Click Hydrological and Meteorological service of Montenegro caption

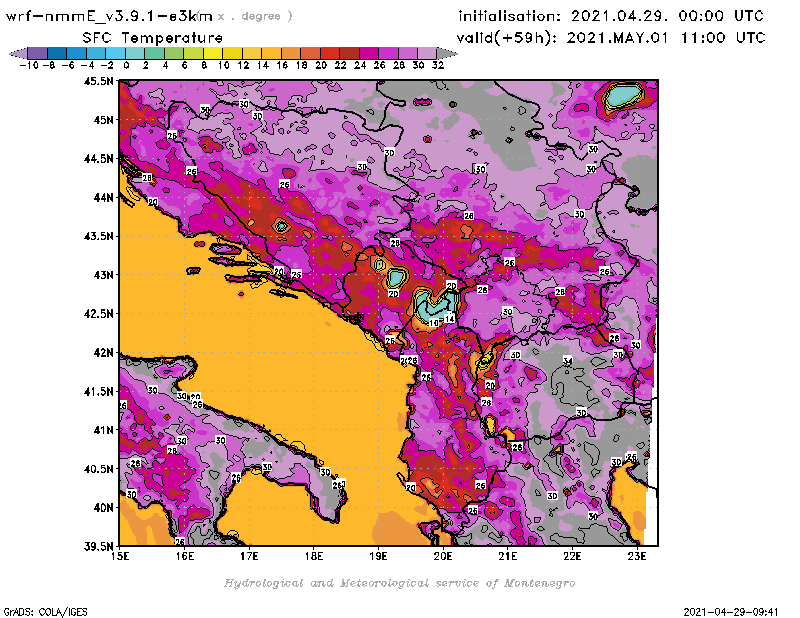click(x=399, y=582)
